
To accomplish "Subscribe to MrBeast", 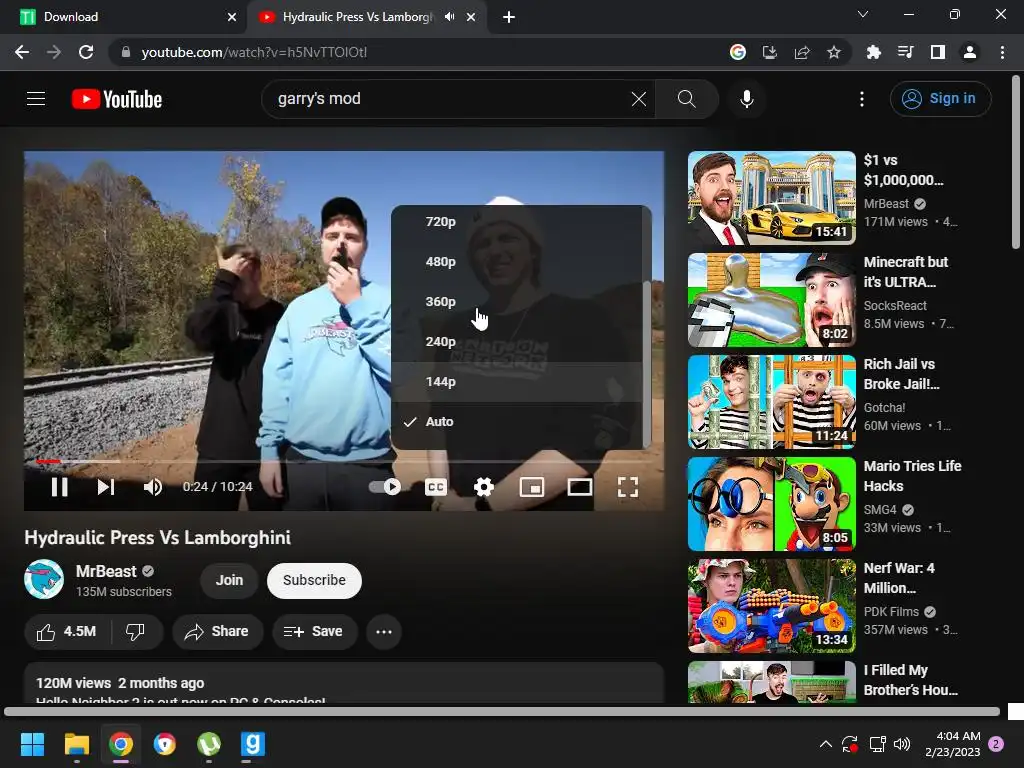I will 314,580.
